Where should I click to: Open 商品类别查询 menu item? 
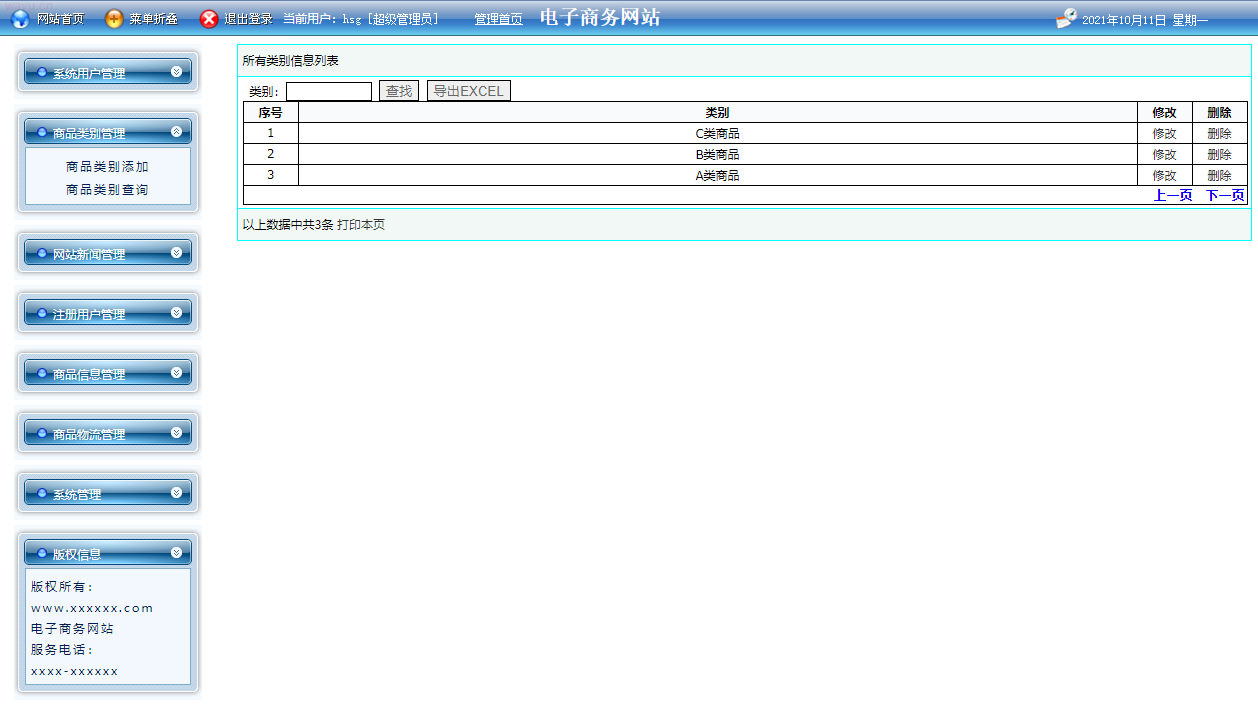[107, 190]
